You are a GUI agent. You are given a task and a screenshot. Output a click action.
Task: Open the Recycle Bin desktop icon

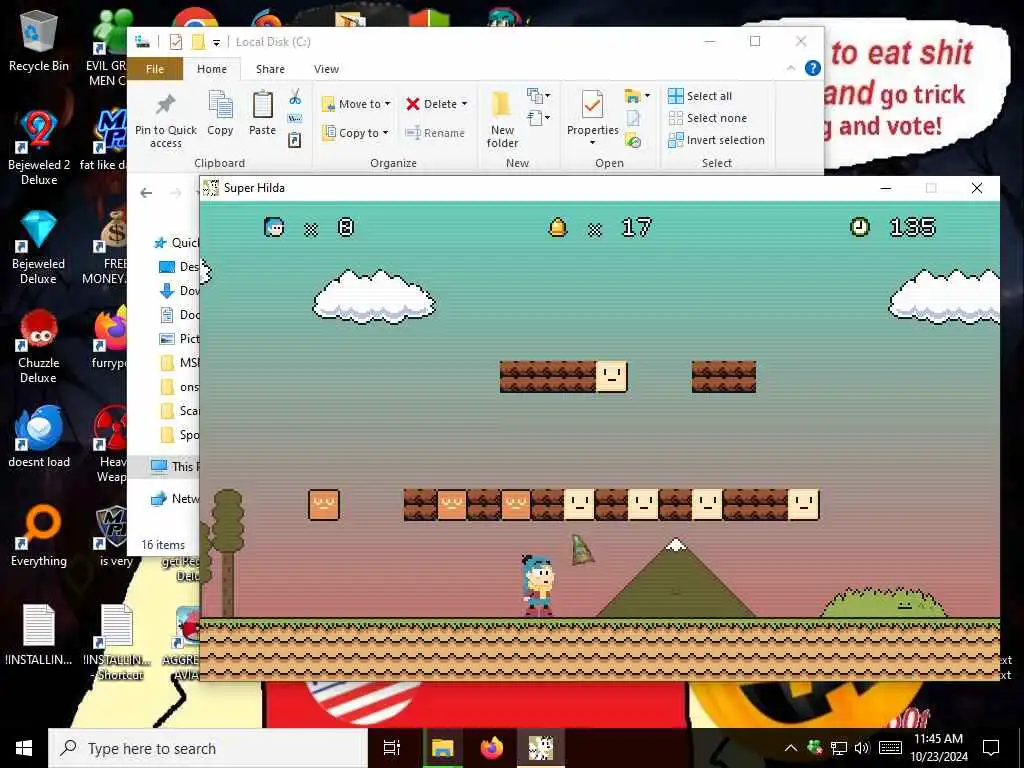pyautogui.click(x=39, y=41)
